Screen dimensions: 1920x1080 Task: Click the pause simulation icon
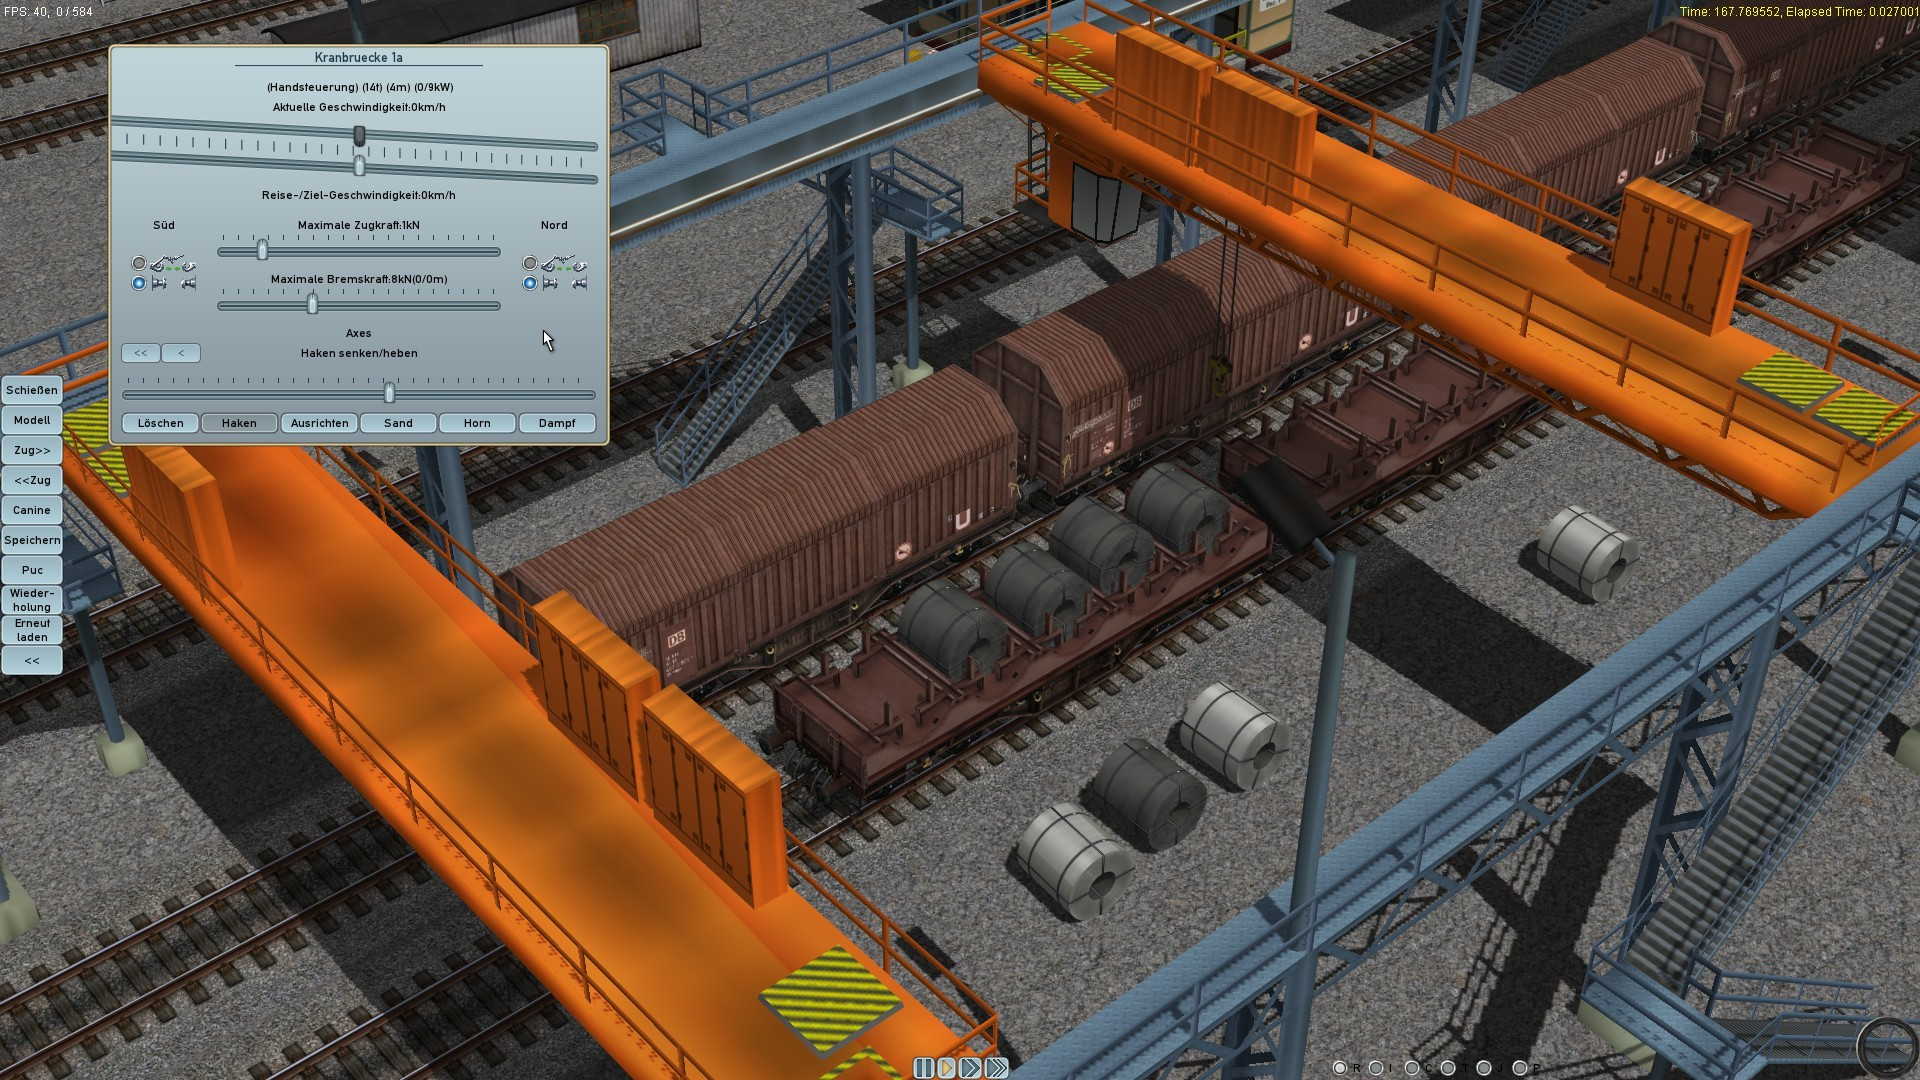coord(923,1068)
